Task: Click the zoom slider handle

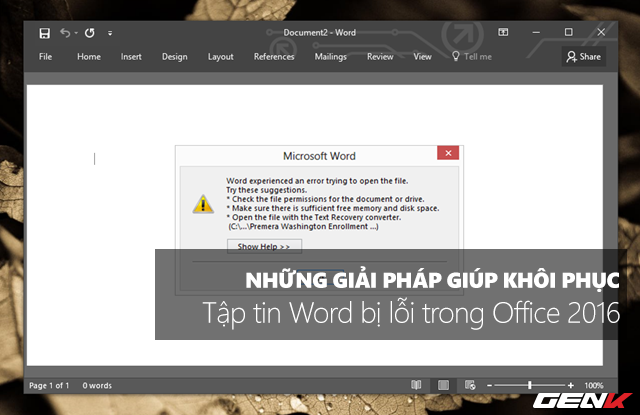Action: point(530,385)
